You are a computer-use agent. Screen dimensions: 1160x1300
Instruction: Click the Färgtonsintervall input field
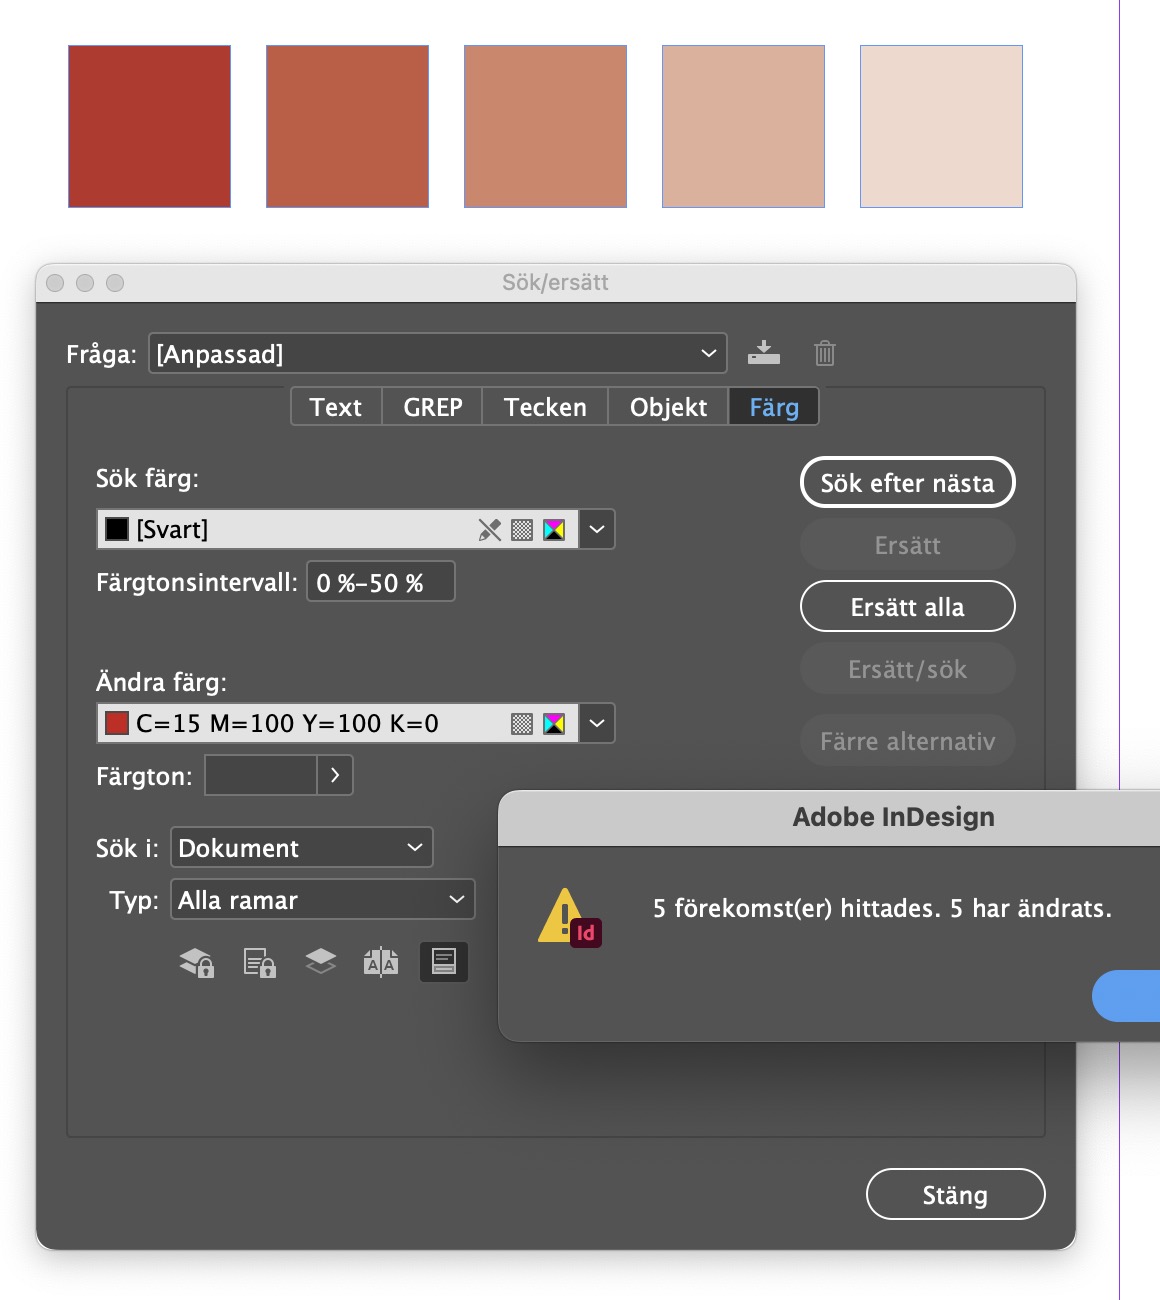(379, 581)
